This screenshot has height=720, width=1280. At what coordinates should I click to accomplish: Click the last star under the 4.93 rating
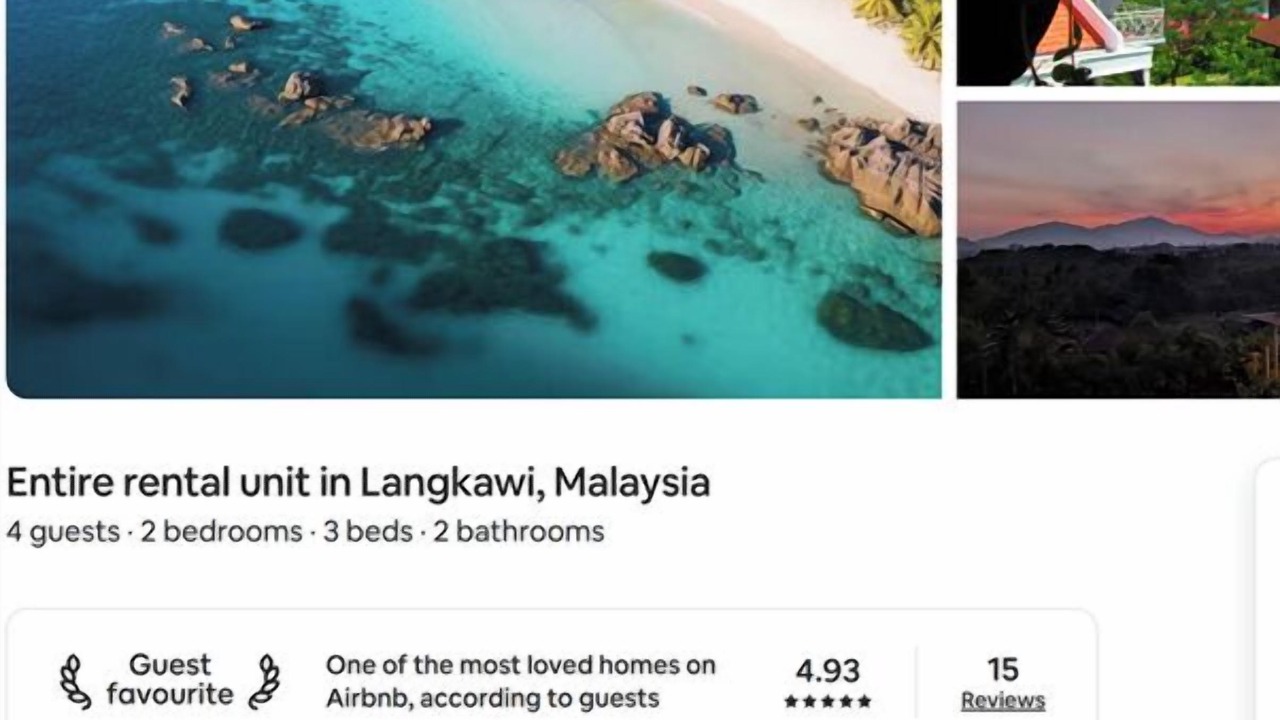[864, 702]
